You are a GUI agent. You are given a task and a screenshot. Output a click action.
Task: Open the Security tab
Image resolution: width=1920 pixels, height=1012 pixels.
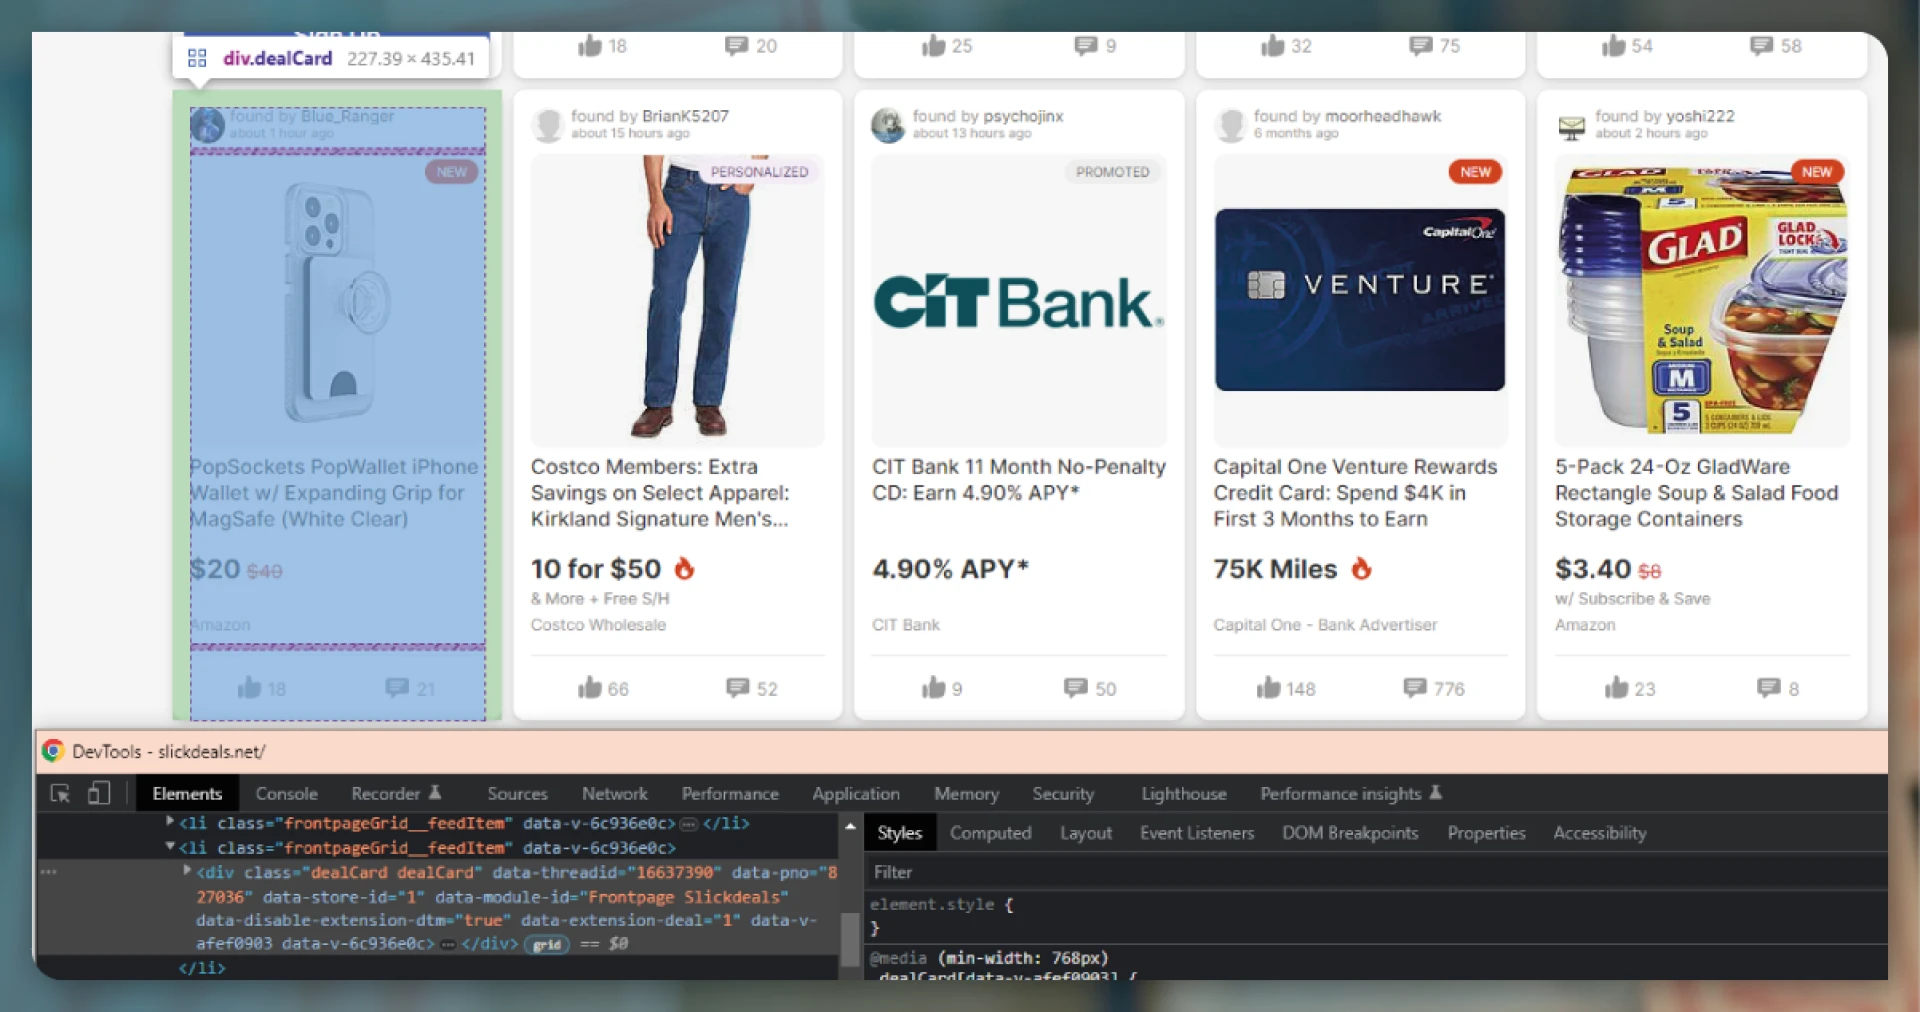[x=1063, y=793]
